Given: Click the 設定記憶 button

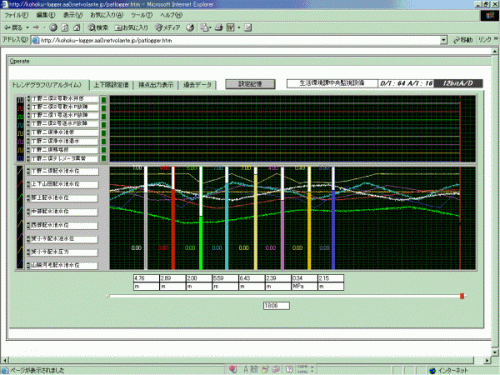Looking at the screenshot, I should tap(250, 84).
